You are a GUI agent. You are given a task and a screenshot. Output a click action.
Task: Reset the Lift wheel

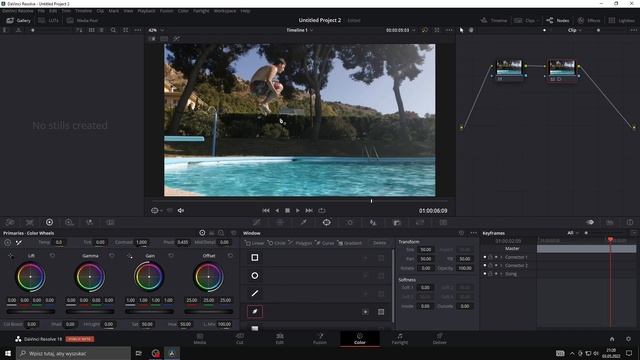[53, 256]
